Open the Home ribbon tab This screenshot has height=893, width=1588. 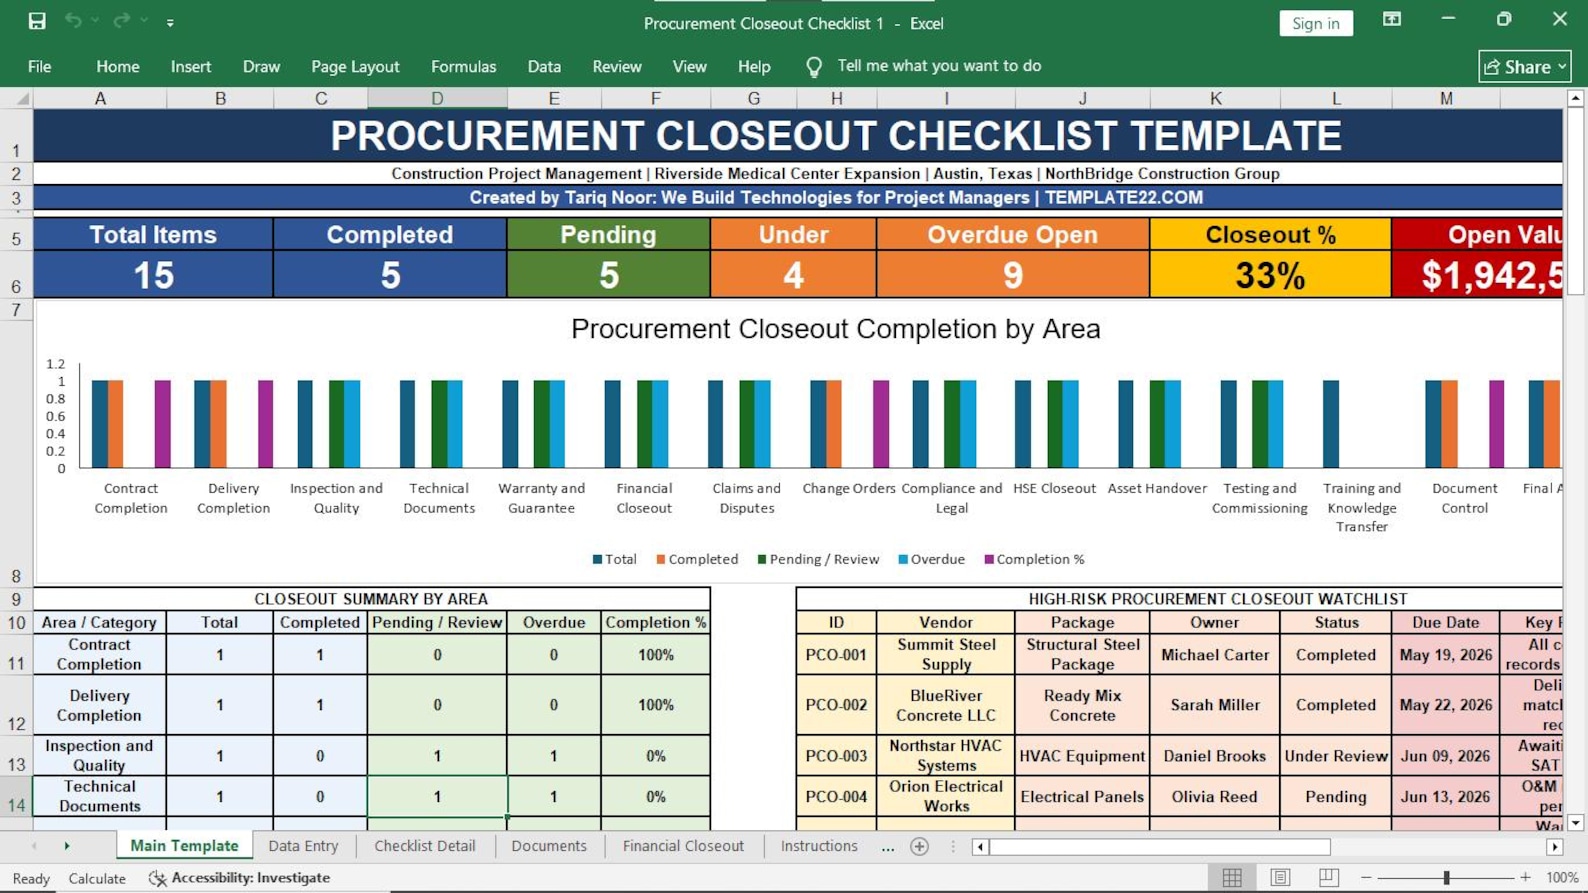[118, 66]
